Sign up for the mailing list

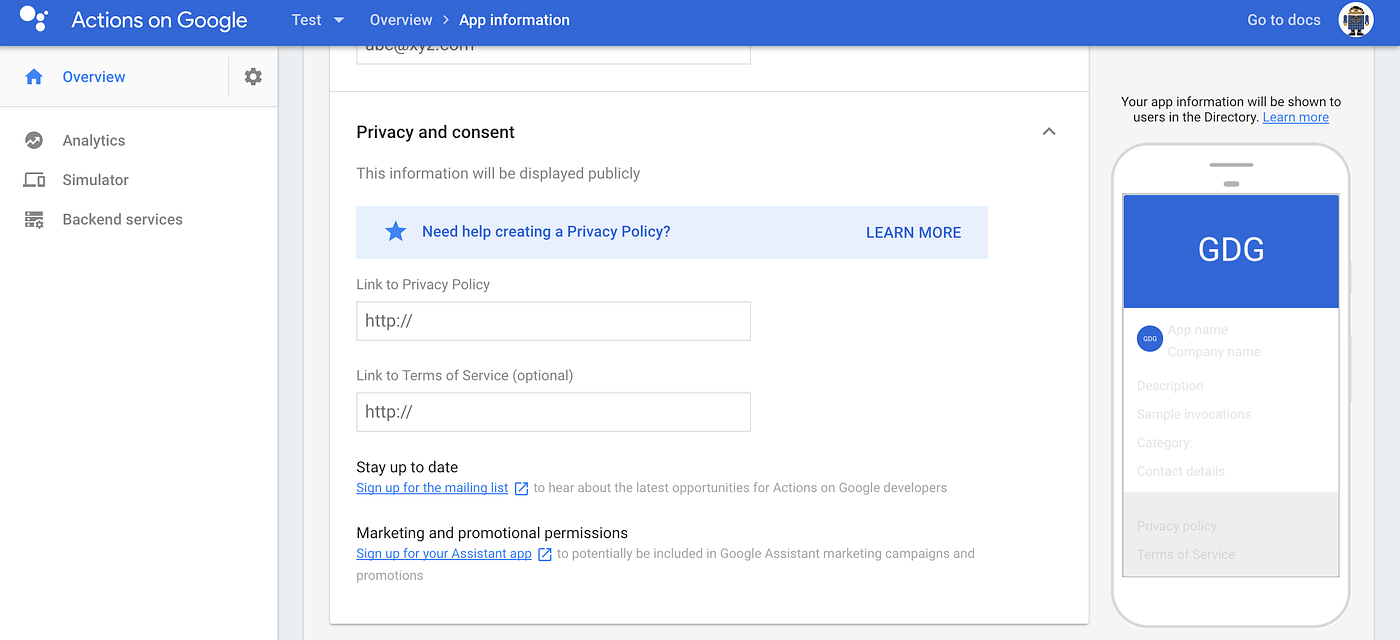(431, 487)
